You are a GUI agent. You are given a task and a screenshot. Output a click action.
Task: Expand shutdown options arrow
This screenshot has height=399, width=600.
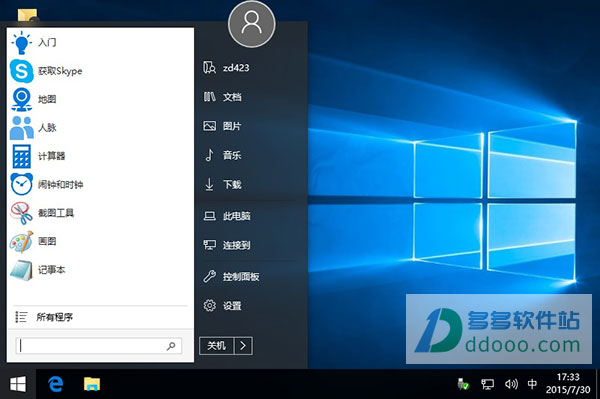243,346
